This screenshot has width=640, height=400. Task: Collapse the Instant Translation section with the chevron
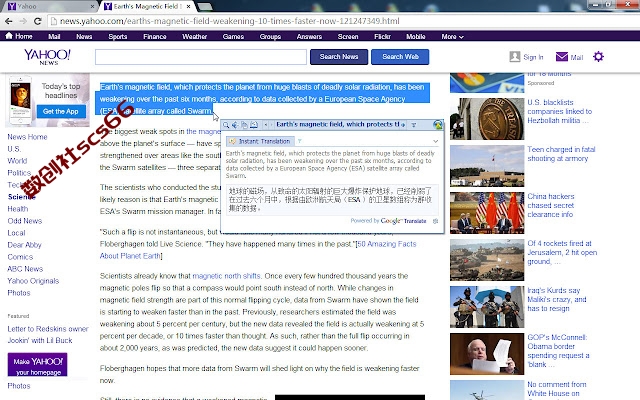point(436,141)
